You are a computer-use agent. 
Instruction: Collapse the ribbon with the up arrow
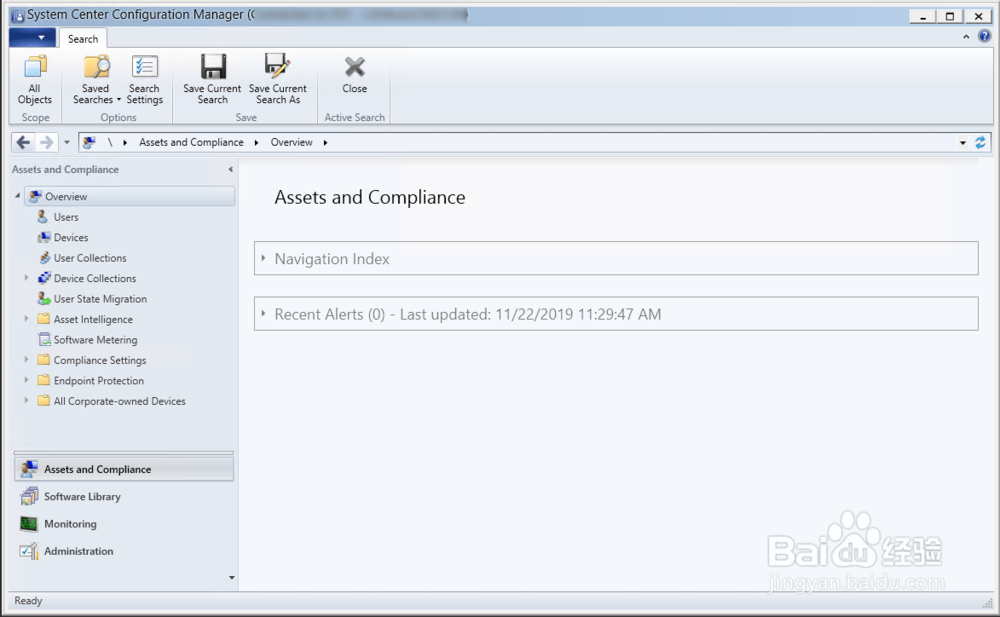pyautogui.click(x=966, y=37)
